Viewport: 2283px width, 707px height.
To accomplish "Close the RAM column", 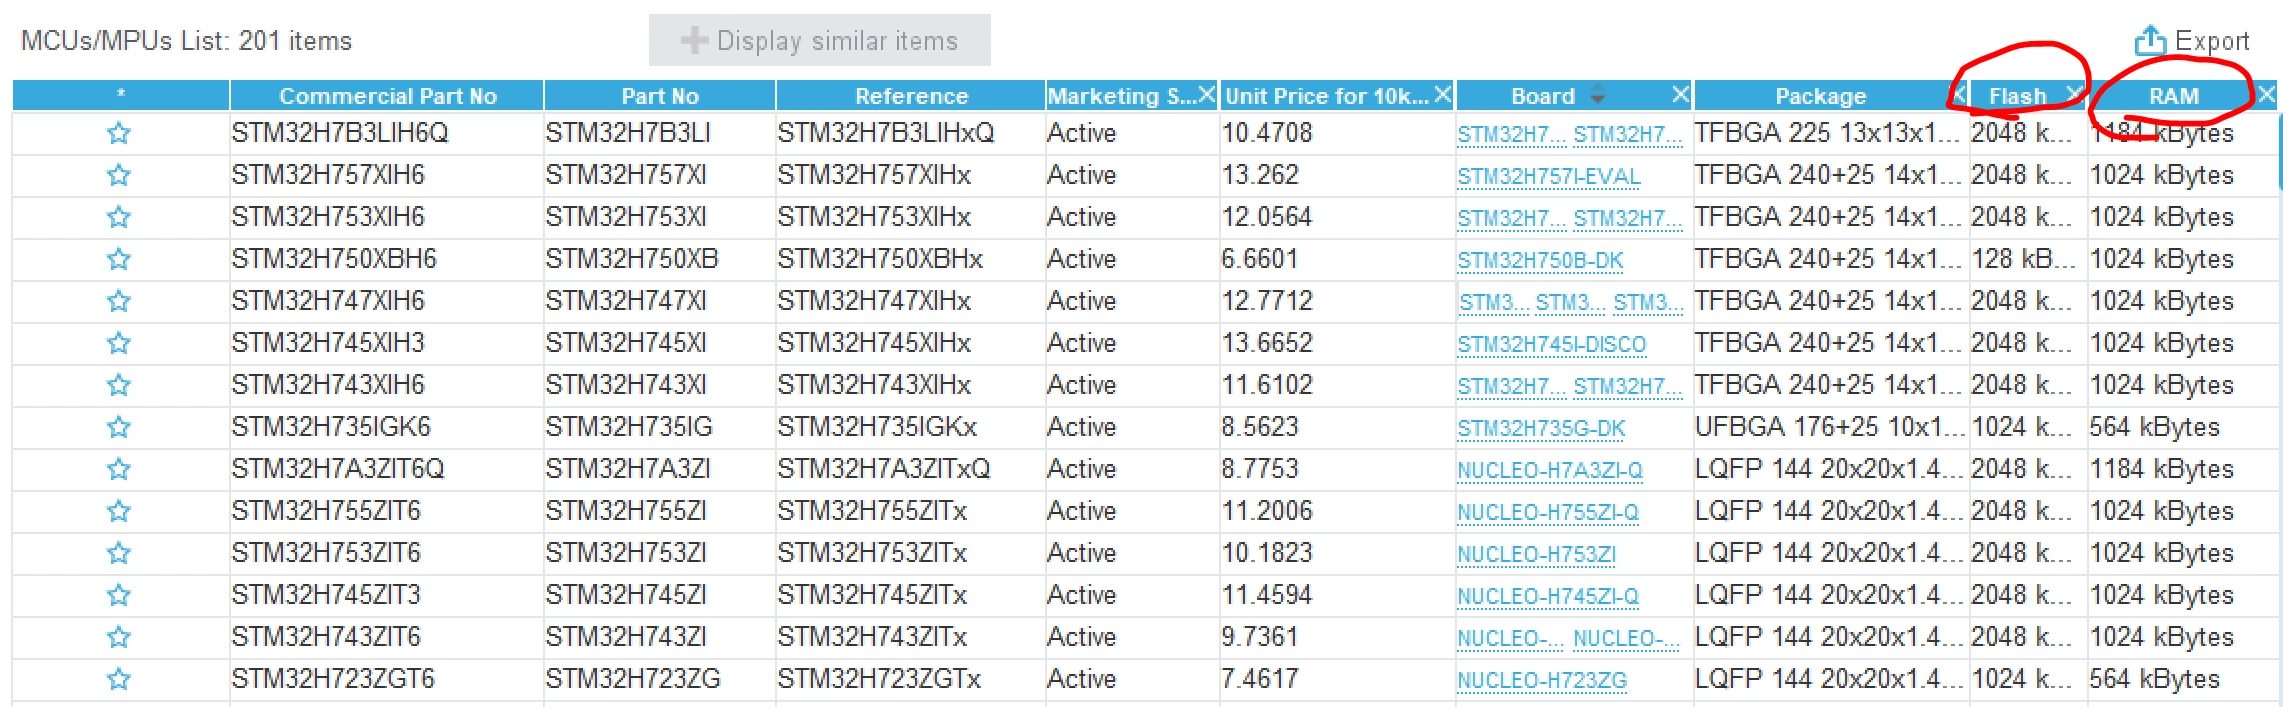I will (x=2267, y=94).
